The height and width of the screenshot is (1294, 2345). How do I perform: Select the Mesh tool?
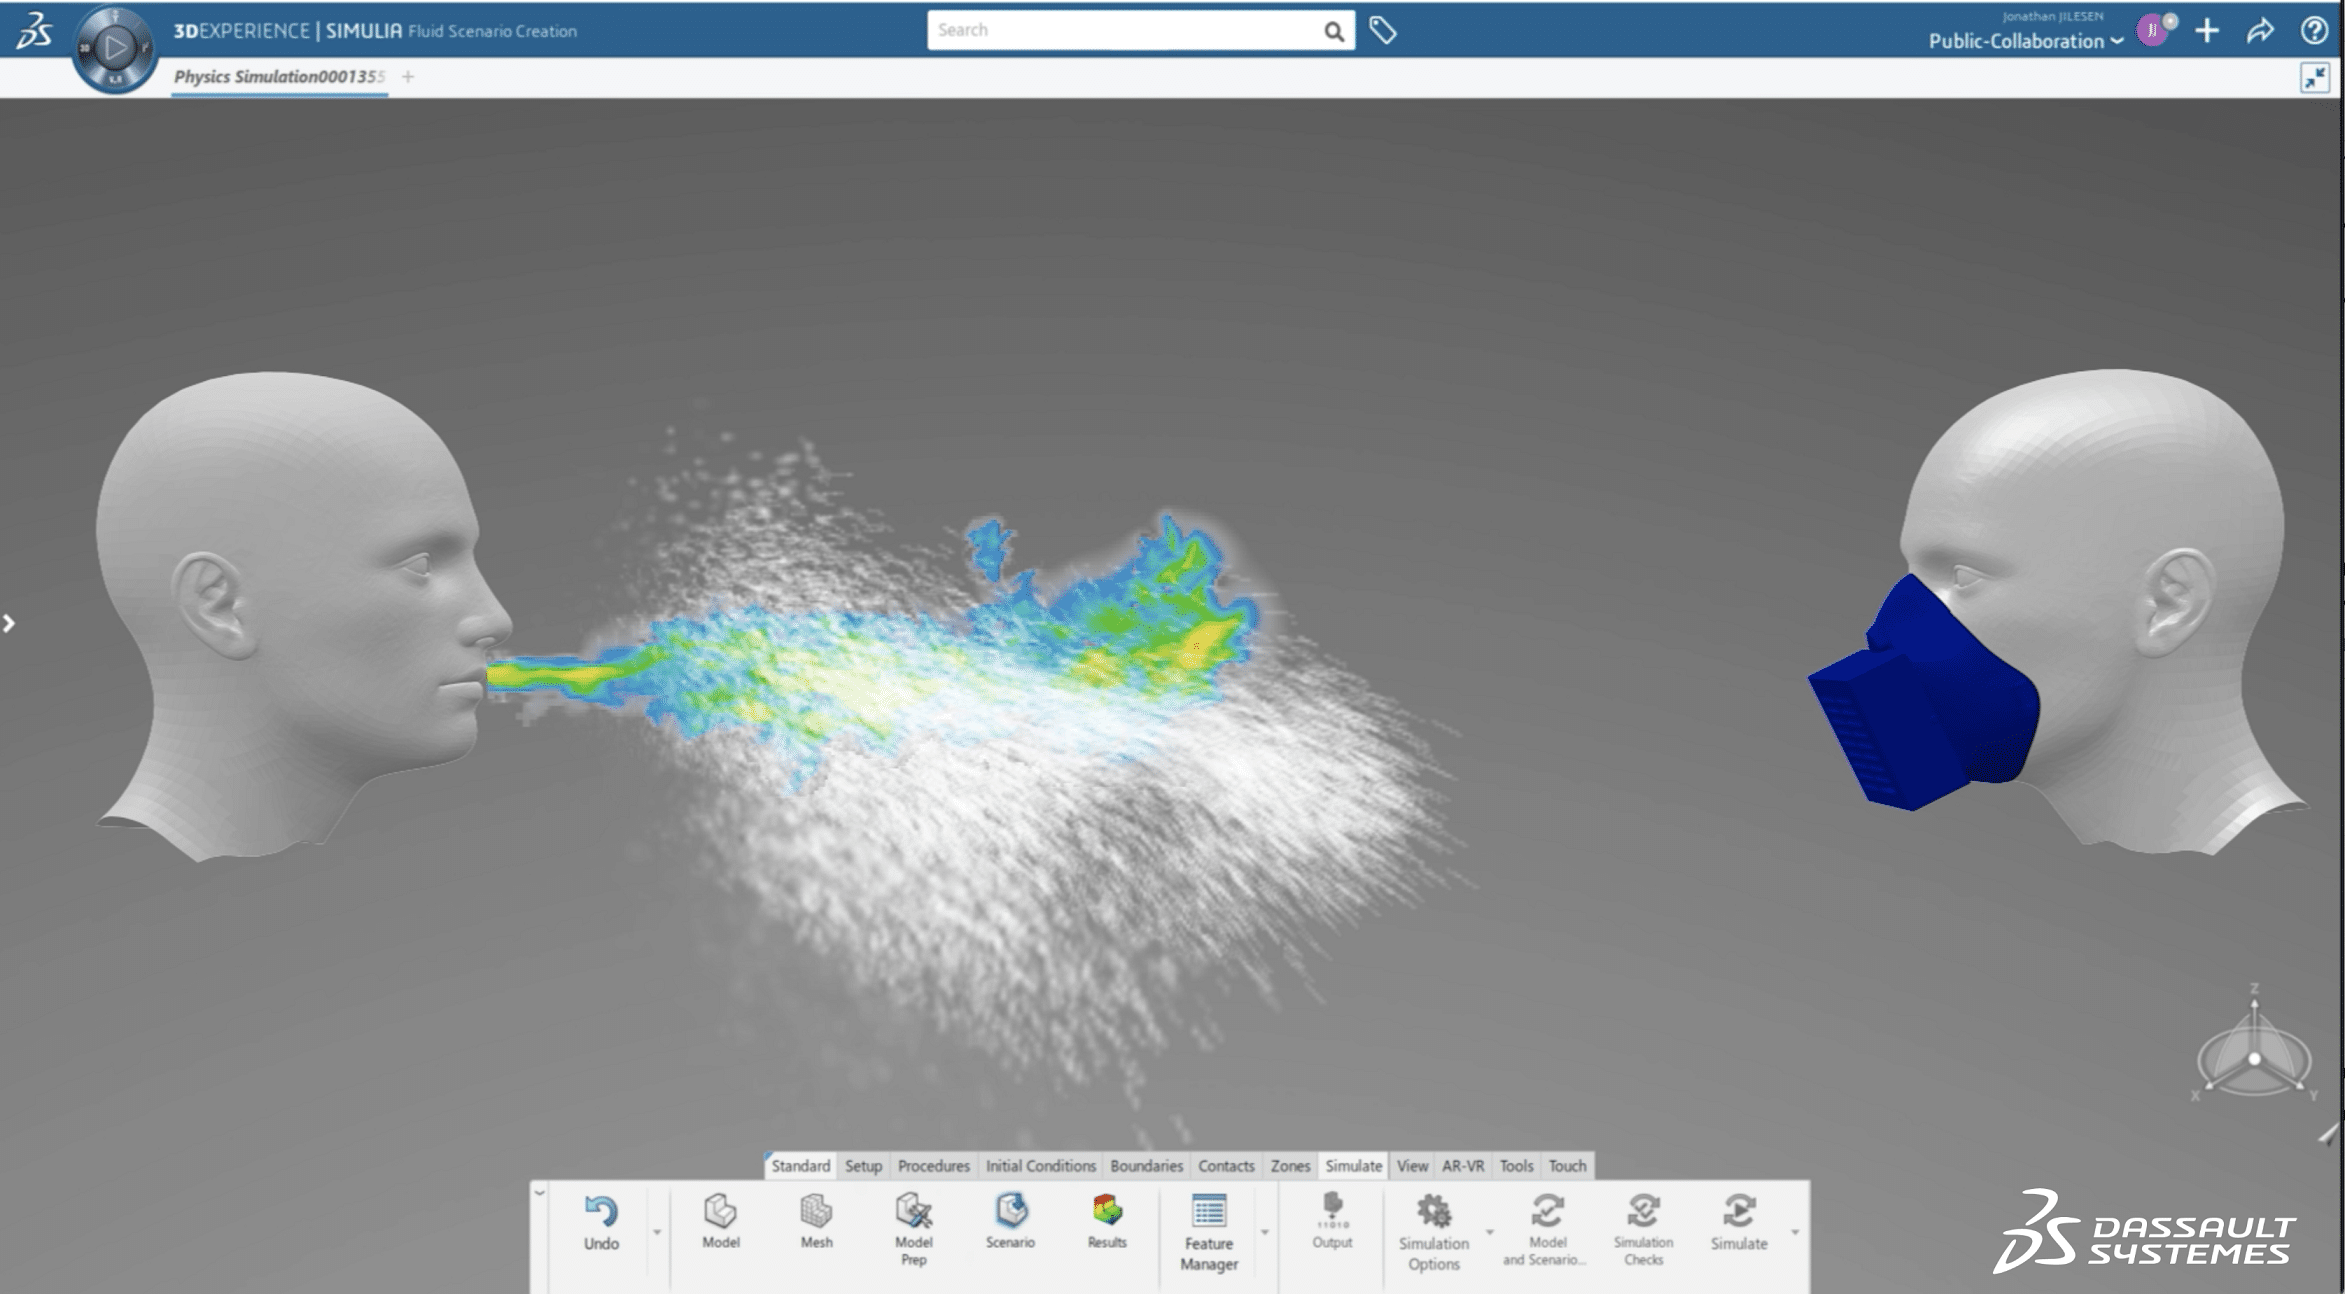(816, 1220)
